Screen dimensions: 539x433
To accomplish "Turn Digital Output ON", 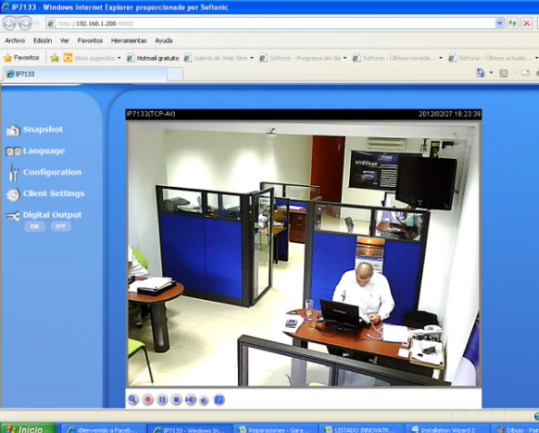I will (x=35, y=226).
